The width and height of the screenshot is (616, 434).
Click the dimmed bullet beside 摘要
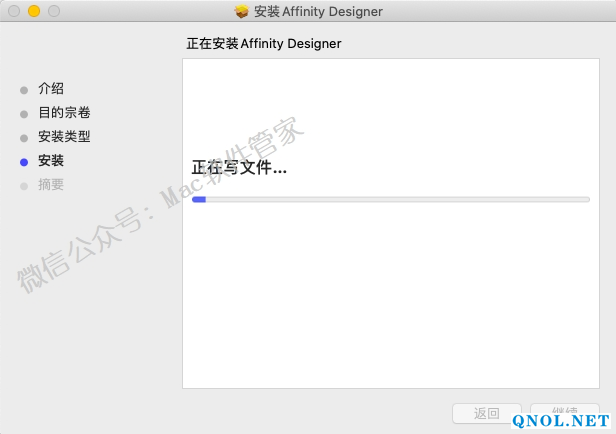coord(24,185)
